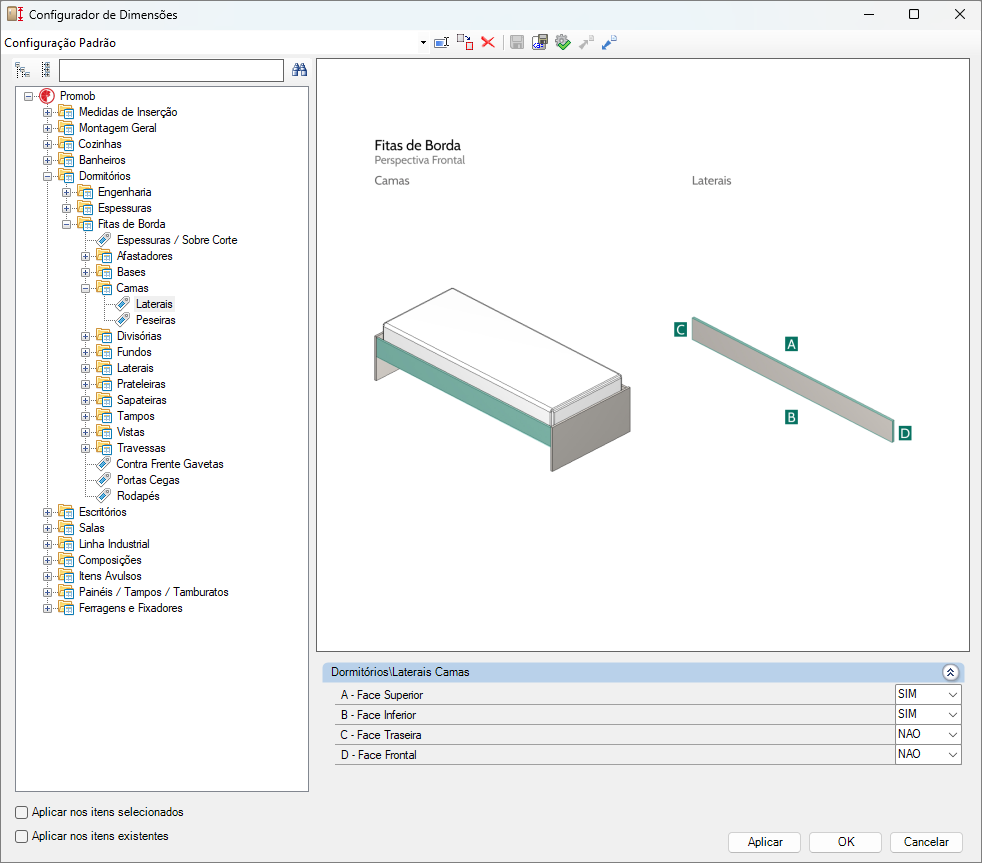This screenshot has height=863, width=982.
Task: Expand the Cozinhas tree folder
Action: [48, 144]
